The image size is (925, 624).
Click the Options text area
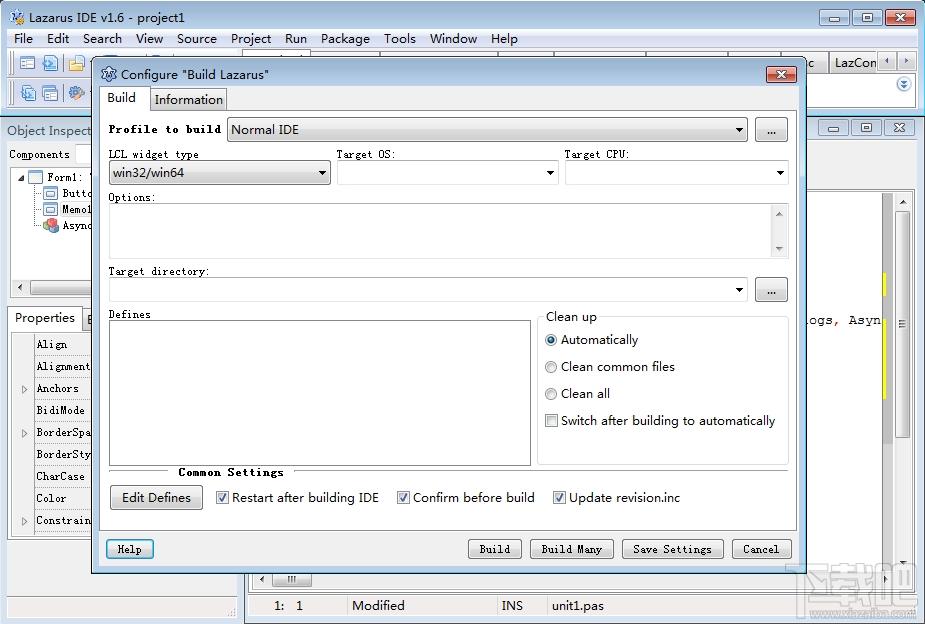pos(439,231)
